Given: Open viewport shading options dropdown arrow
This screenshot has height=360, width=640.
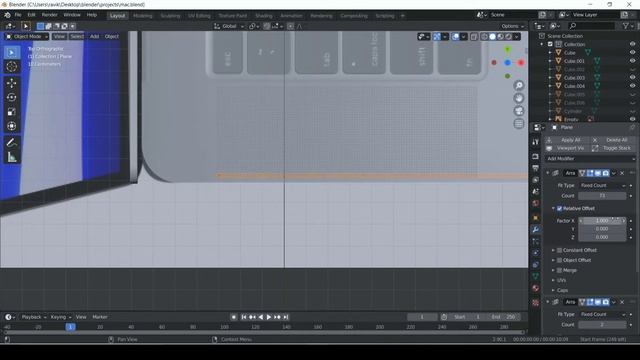Looking at the screenshot, I should point(517,37).
